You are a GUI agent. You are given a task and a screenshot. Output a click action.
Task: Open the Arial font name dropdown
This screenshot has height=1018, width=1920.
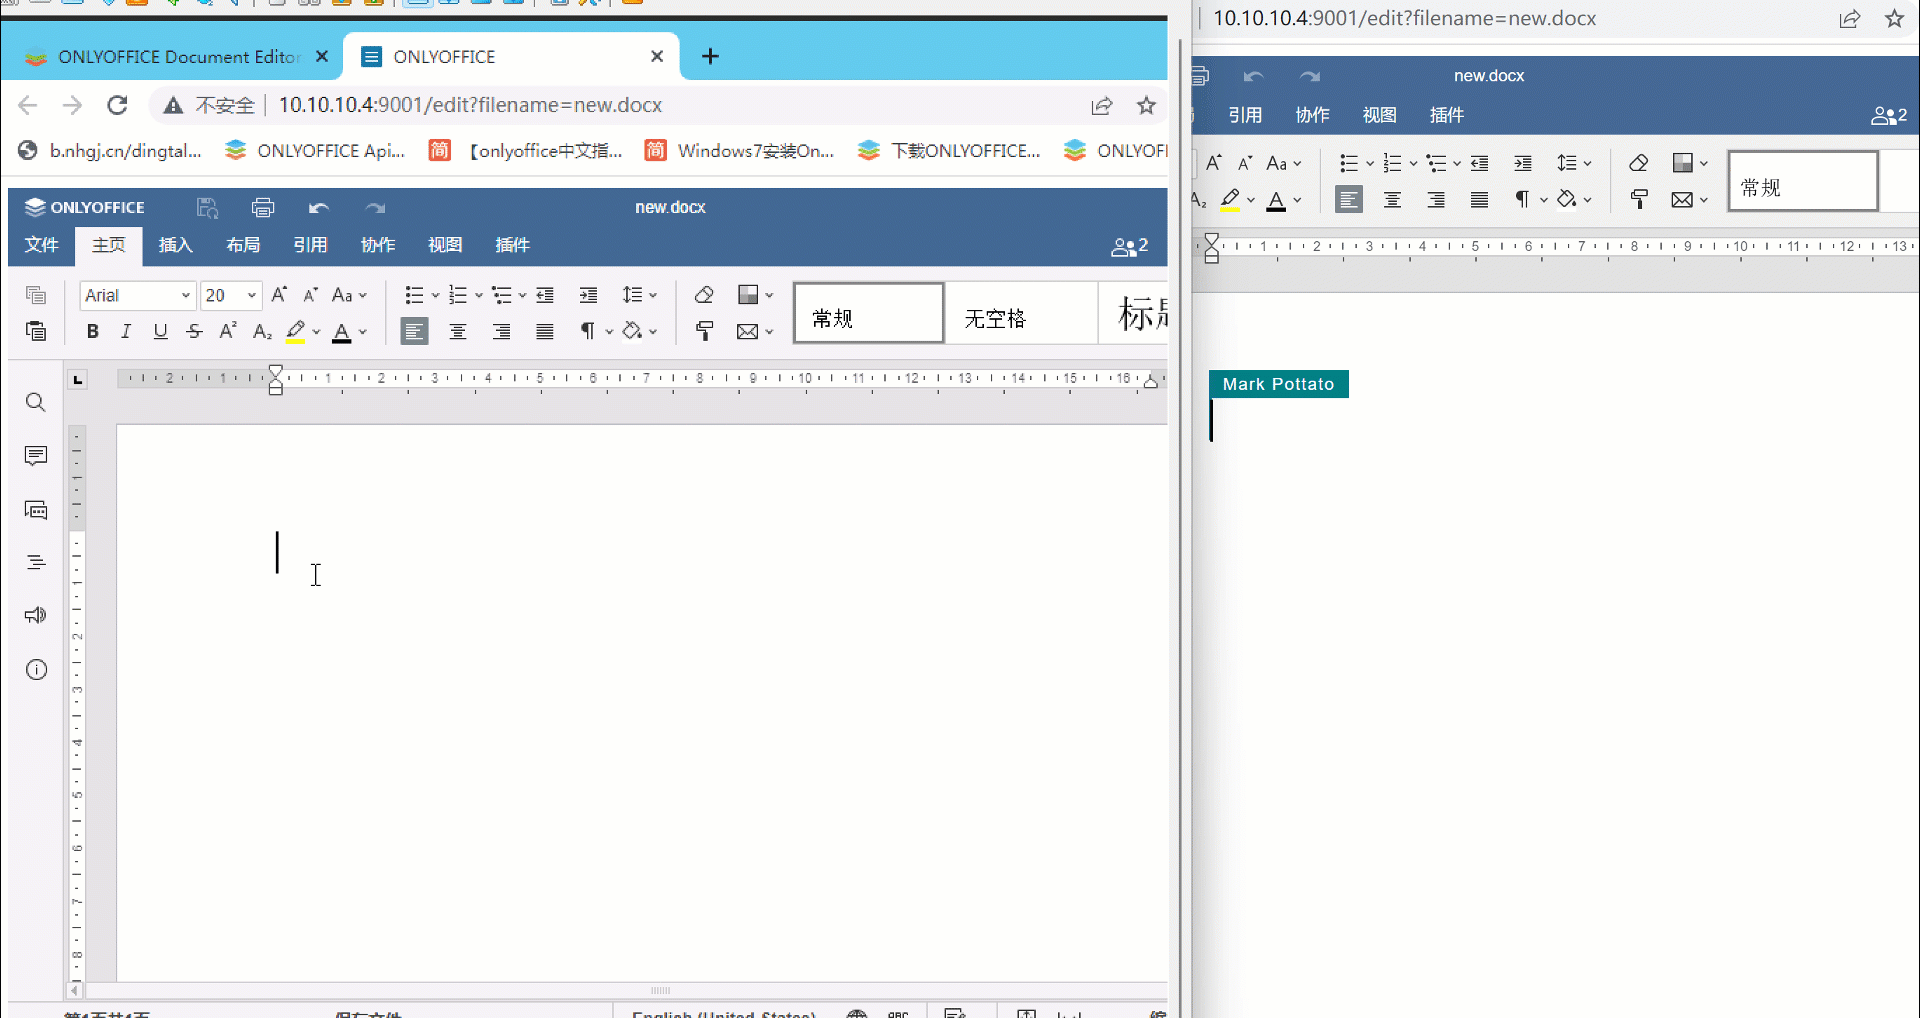click(185, 295)
